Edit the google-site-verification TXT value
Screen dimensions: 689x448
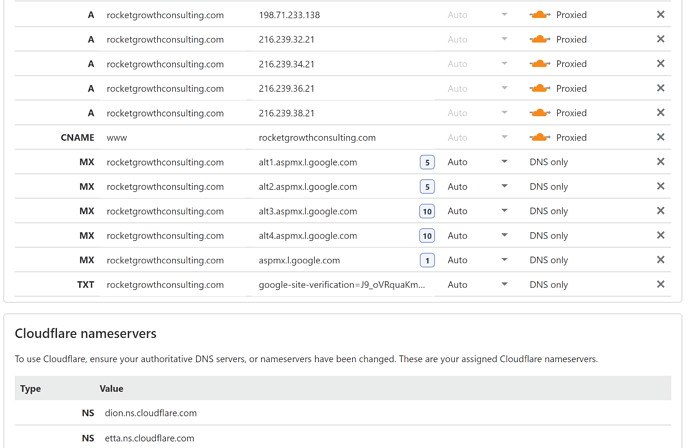click(x=342, y=285)
